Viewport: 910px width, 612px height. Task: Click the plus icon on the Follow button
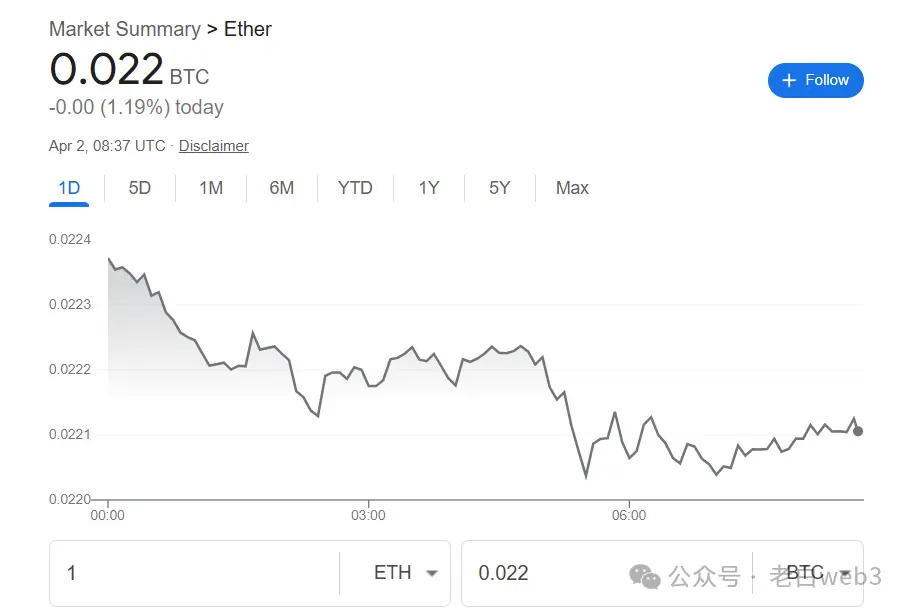coord(789,80)
